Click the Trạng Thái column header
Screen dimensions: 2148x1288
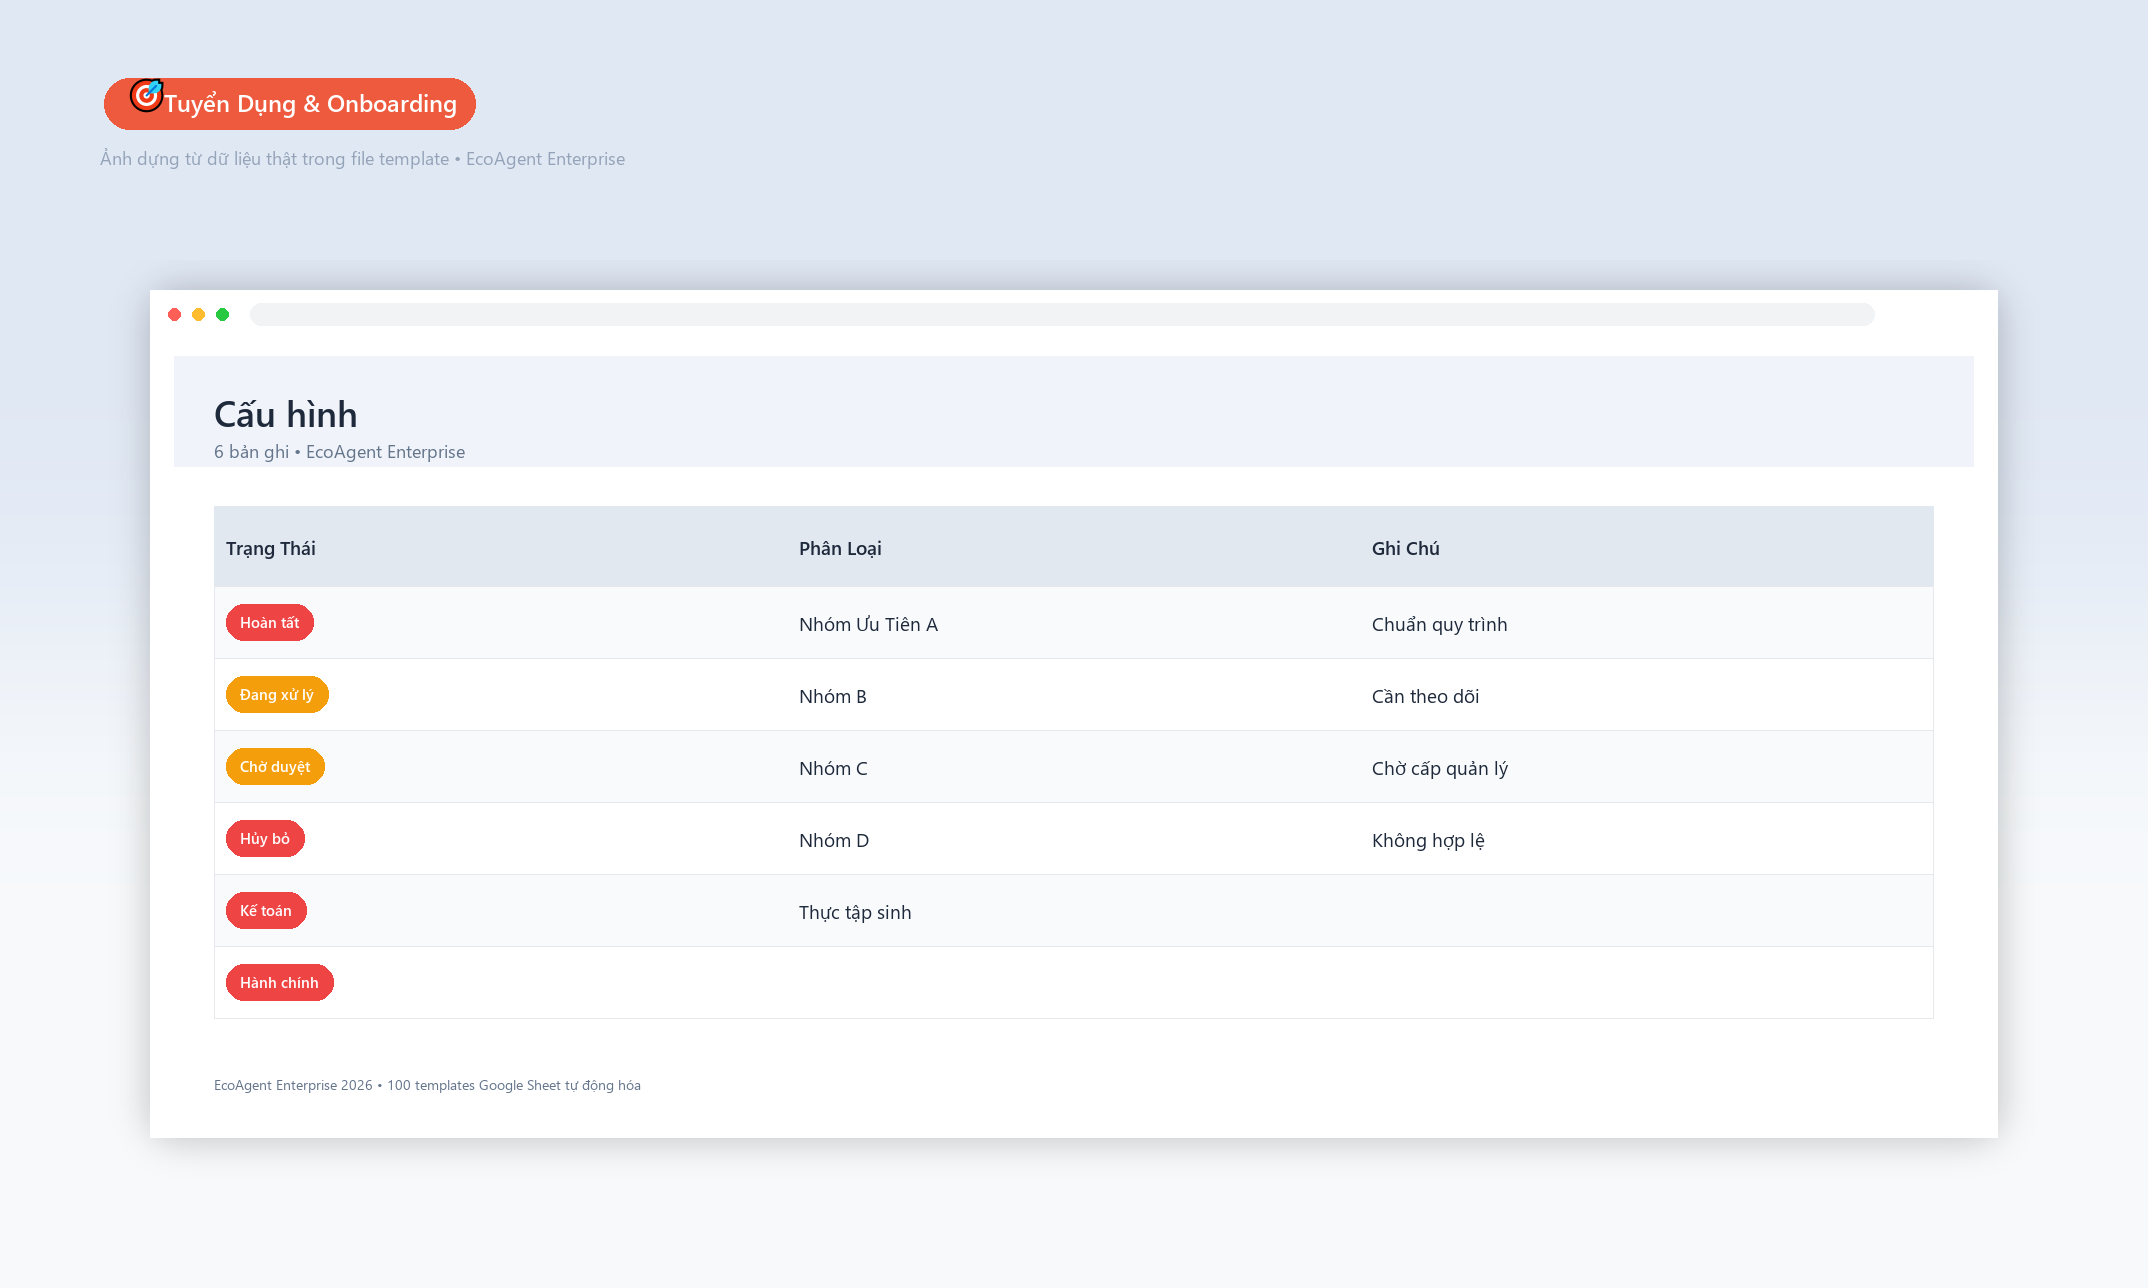pyautogui.click(x=271, y=548)
